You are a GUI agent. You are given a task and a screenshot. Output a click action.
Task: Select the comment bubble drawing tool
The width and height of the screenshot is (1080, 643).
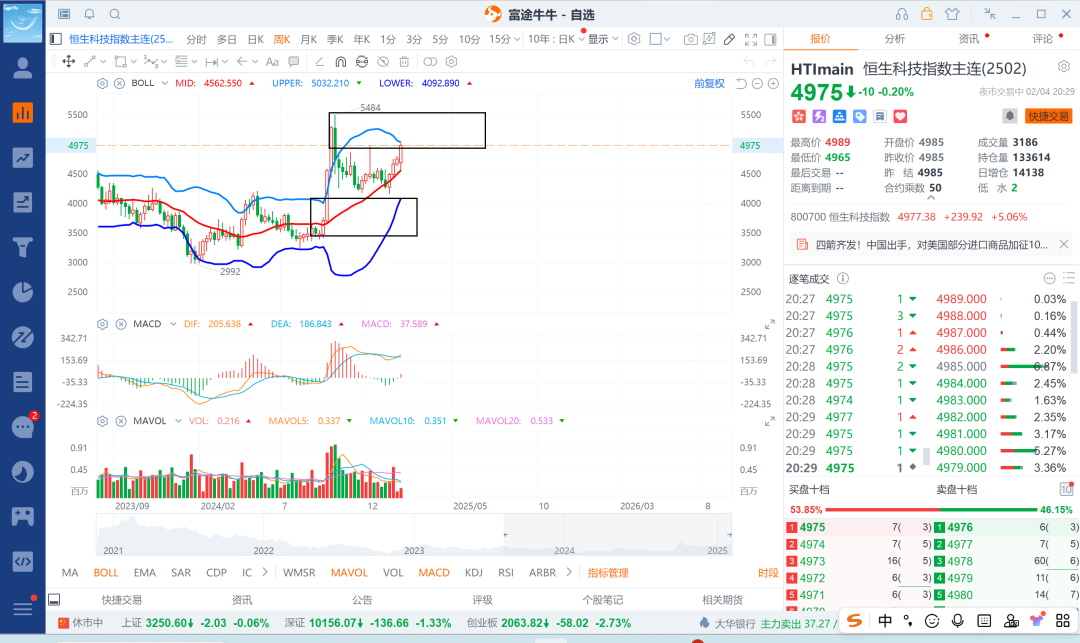pos(293,61)
